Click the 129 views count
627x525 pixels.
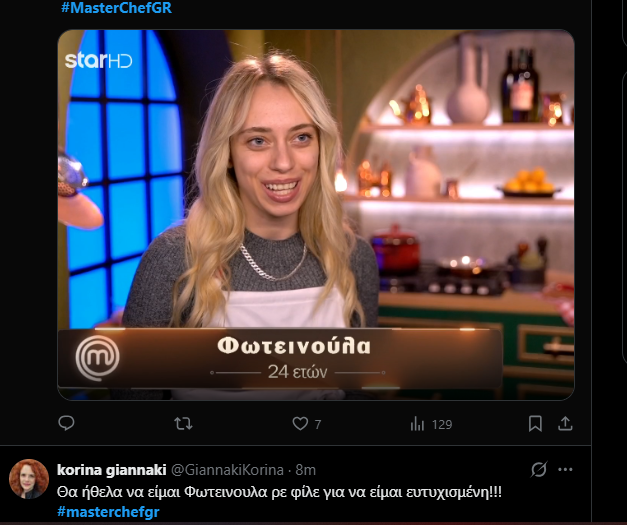[x=442, y=424]
